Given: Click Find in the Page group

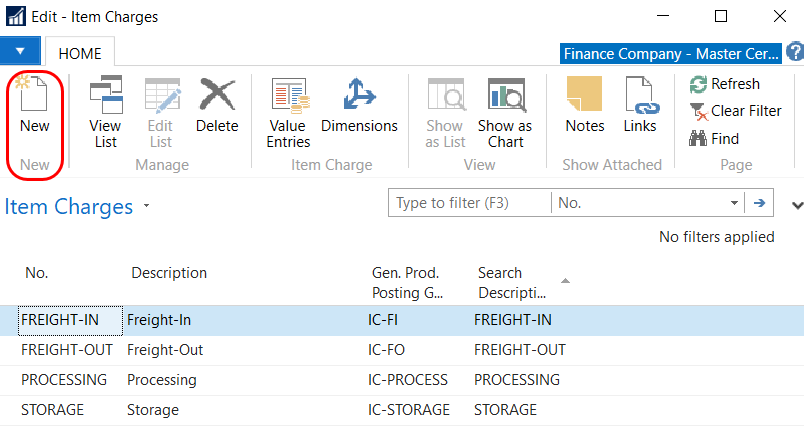Looking at the screenshot, I should pos(714,139).
